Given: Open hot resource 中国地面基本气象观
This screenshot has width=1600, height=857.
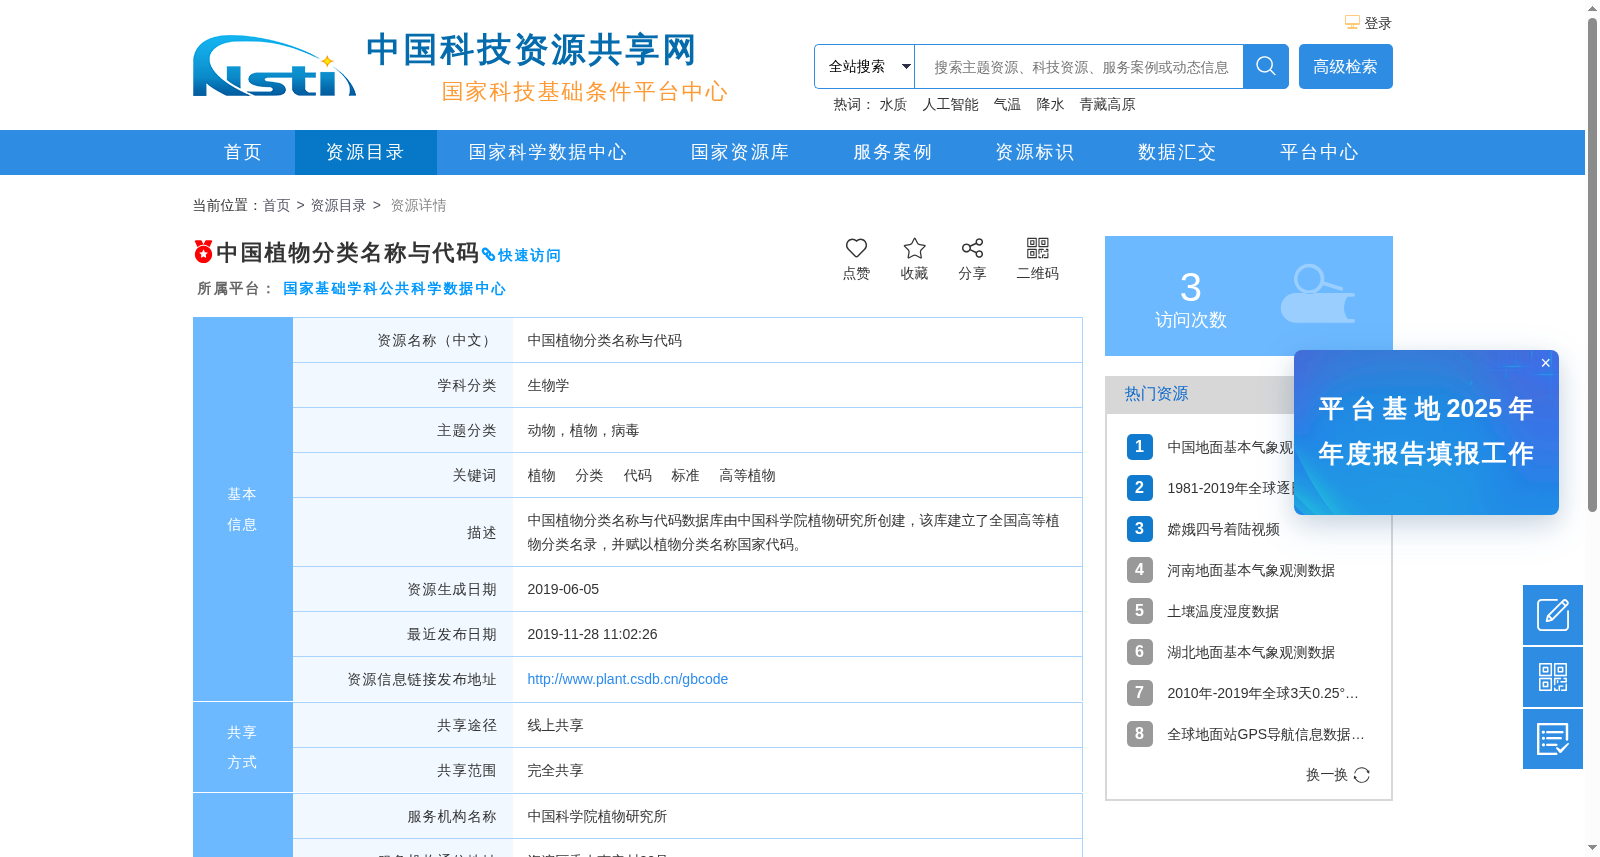Looking at the screenshot, I should (x=1230, y=447).
